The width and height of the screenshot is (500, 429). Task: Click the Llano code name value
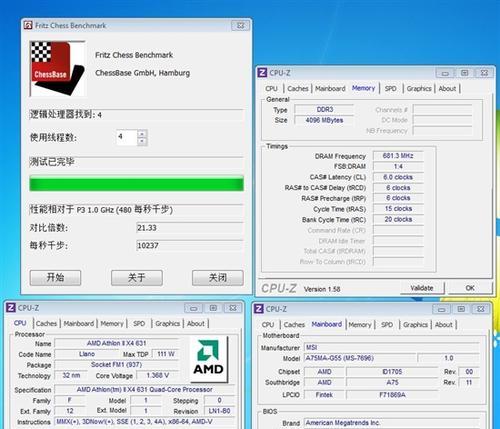(87, 354)
